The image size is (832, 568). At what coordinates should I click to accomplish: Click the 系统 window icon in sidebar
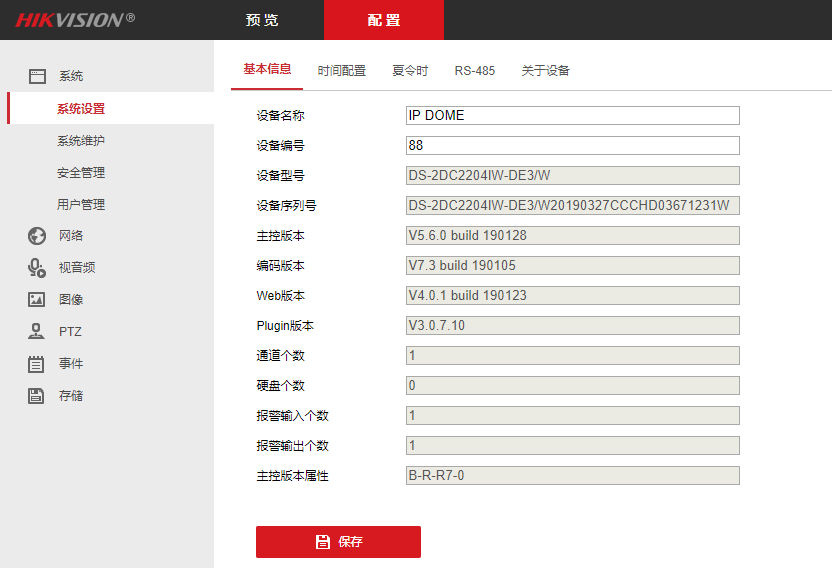37,76
